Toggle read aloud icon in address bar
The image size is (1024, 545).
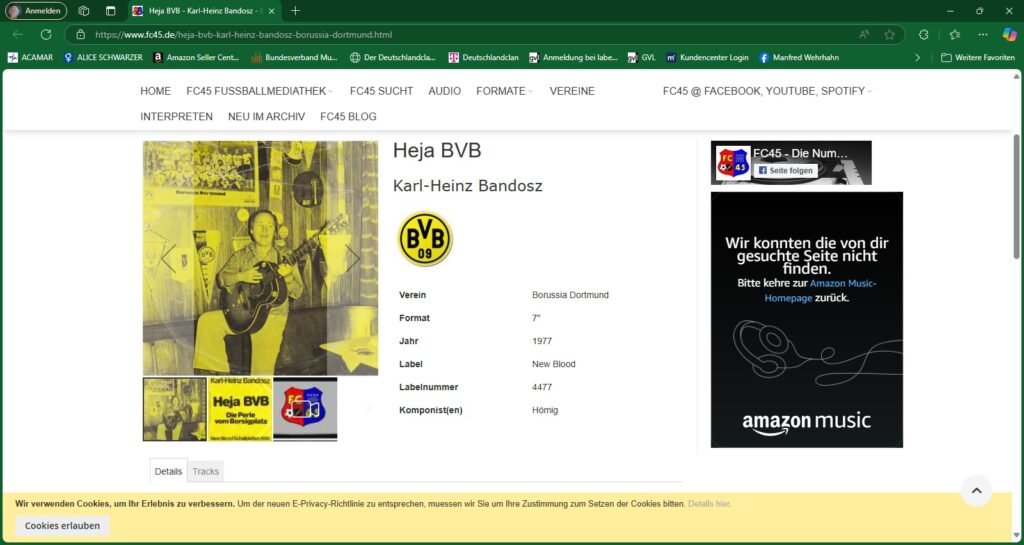pos(865,35)
